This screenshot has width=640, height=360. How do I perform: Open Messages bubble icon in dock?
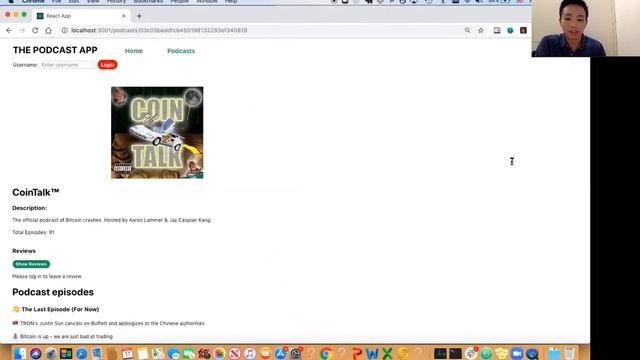173,353
